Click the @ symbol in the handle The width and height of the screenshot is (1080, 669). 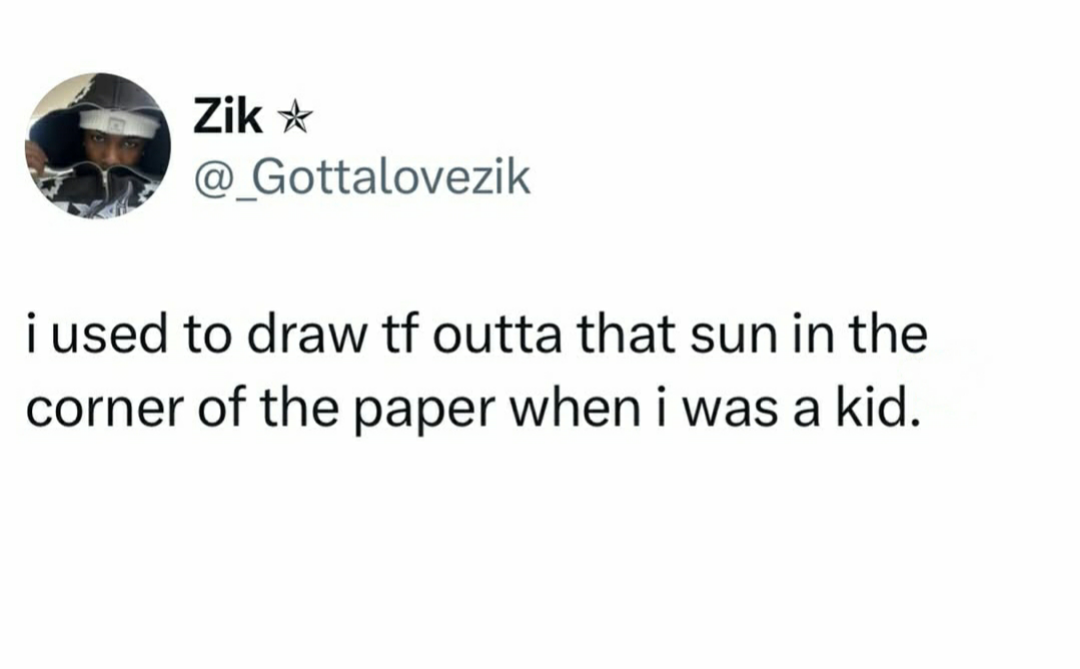tap(210, 180)
